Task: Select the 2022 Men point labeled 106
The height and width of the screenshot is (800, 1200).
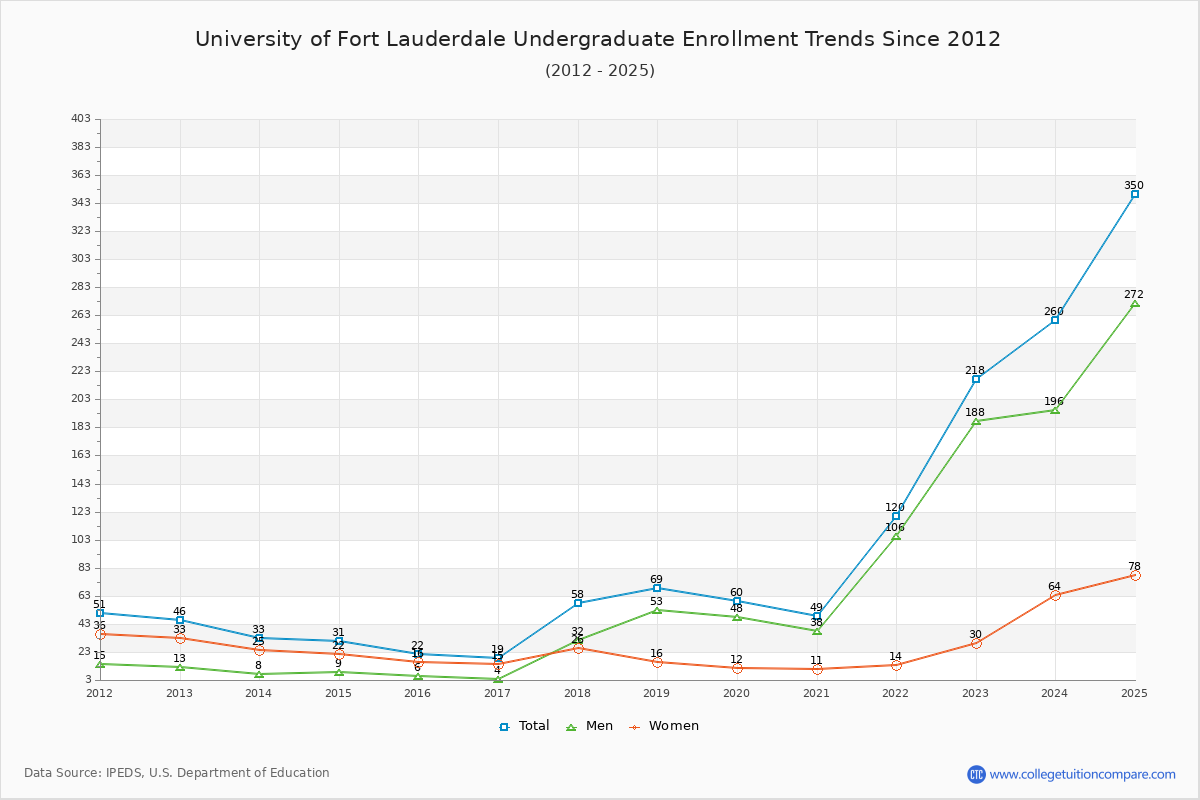Action: 896,536
